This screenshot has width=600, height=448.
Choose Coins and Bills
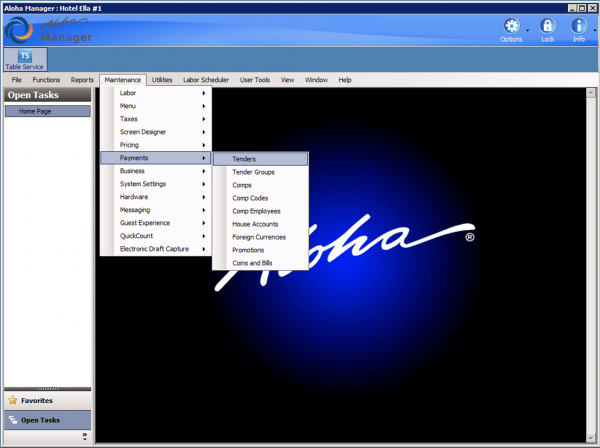point(260,263)
